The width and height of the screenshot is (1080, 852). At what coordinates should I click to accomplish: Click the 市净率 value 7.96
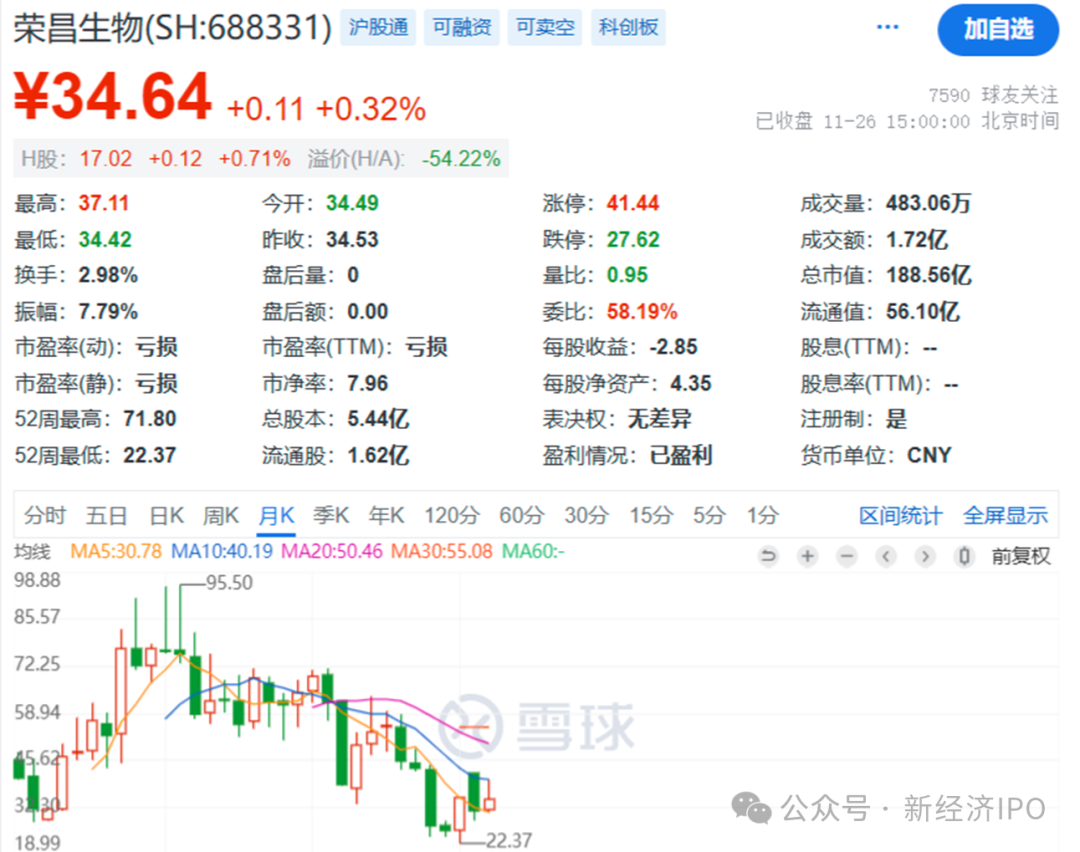point(367,383)
